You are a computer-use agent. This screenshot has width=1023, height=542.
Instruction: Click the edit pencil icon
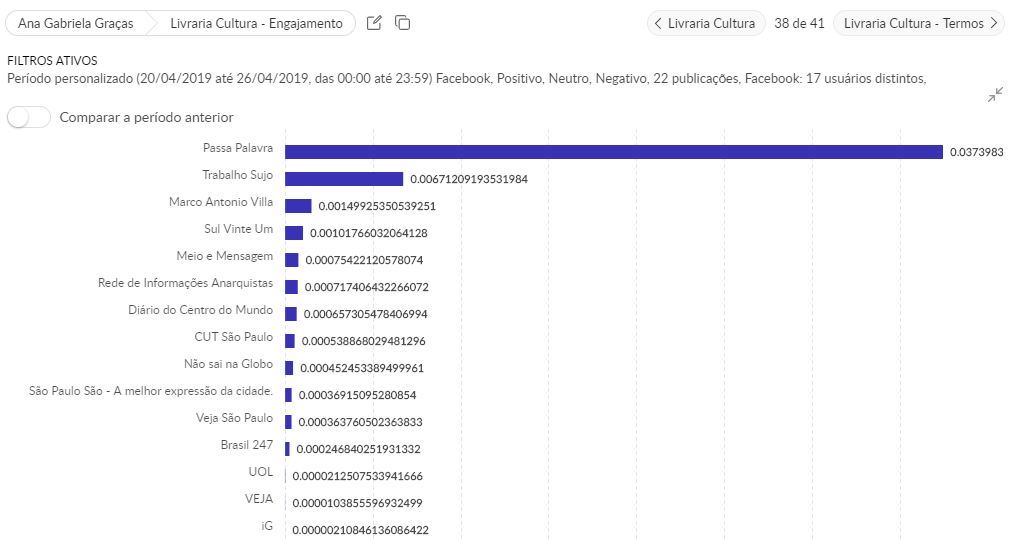coord(374,23)
